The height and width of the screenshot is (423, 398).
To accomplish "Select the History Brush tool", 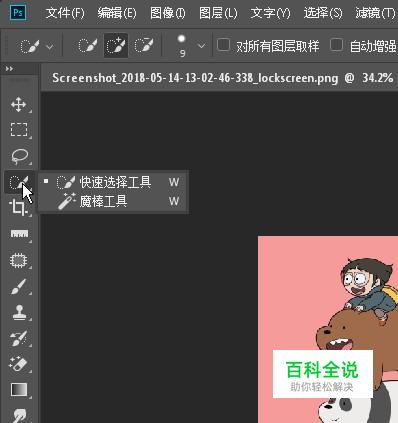I will tap(19, 338).
